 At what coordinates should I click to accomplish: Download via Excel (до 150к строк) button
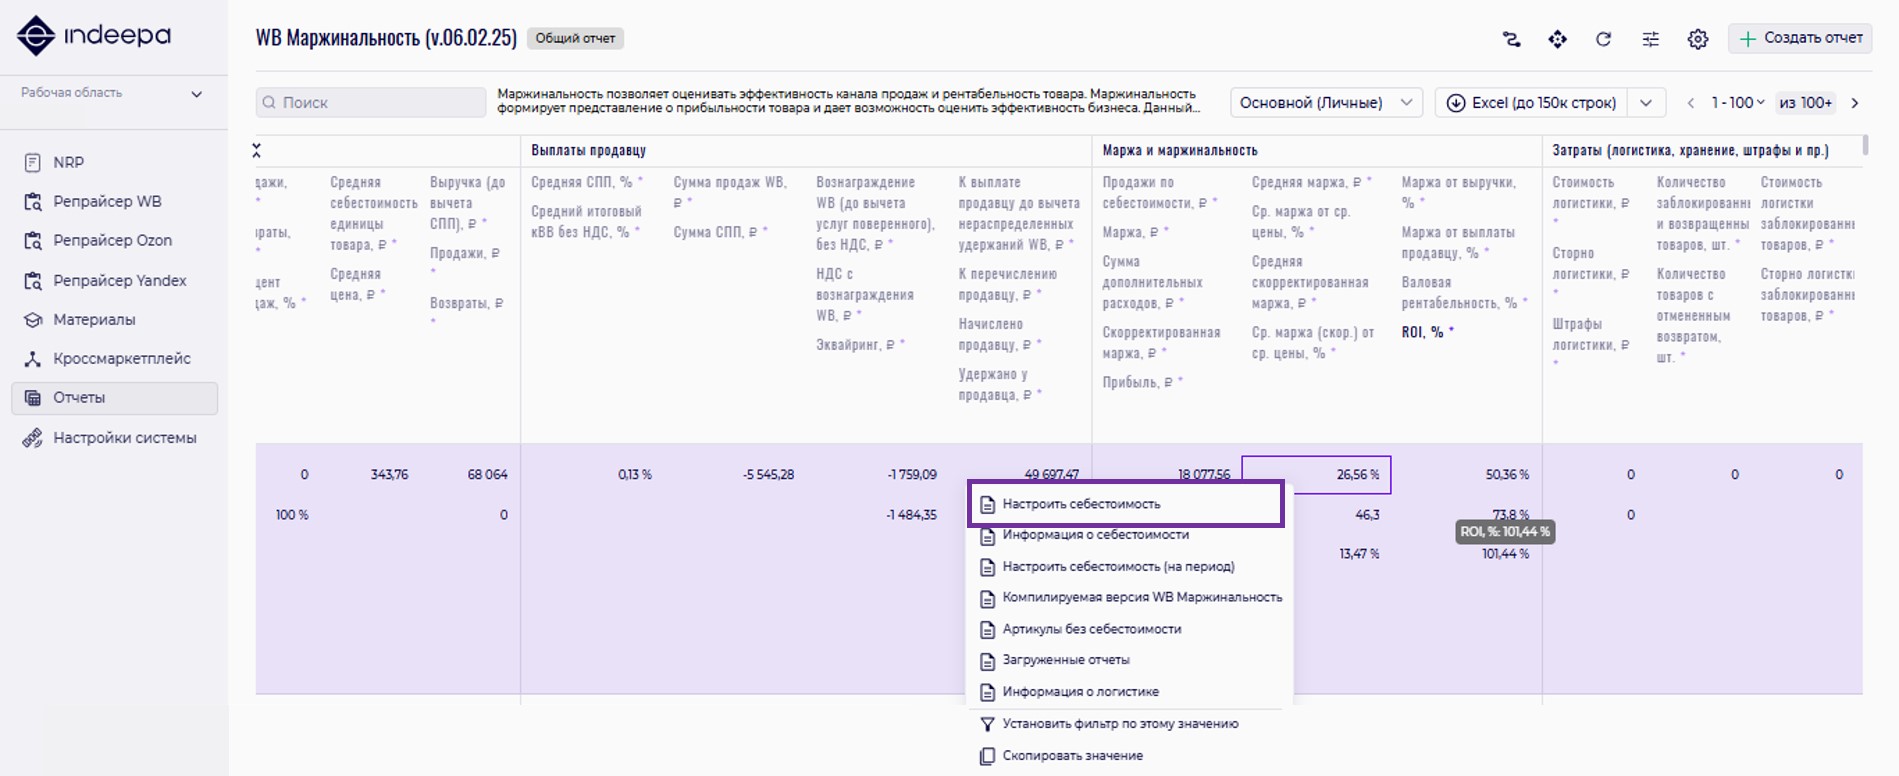(x=1532, y=102)
